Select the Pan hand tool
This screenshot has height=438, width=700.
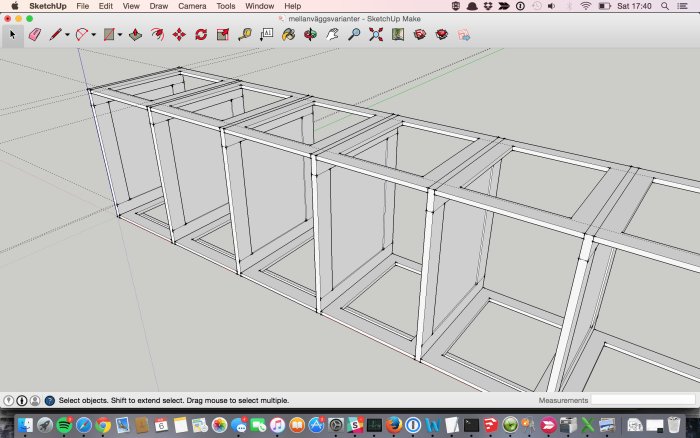click(332, 34)
